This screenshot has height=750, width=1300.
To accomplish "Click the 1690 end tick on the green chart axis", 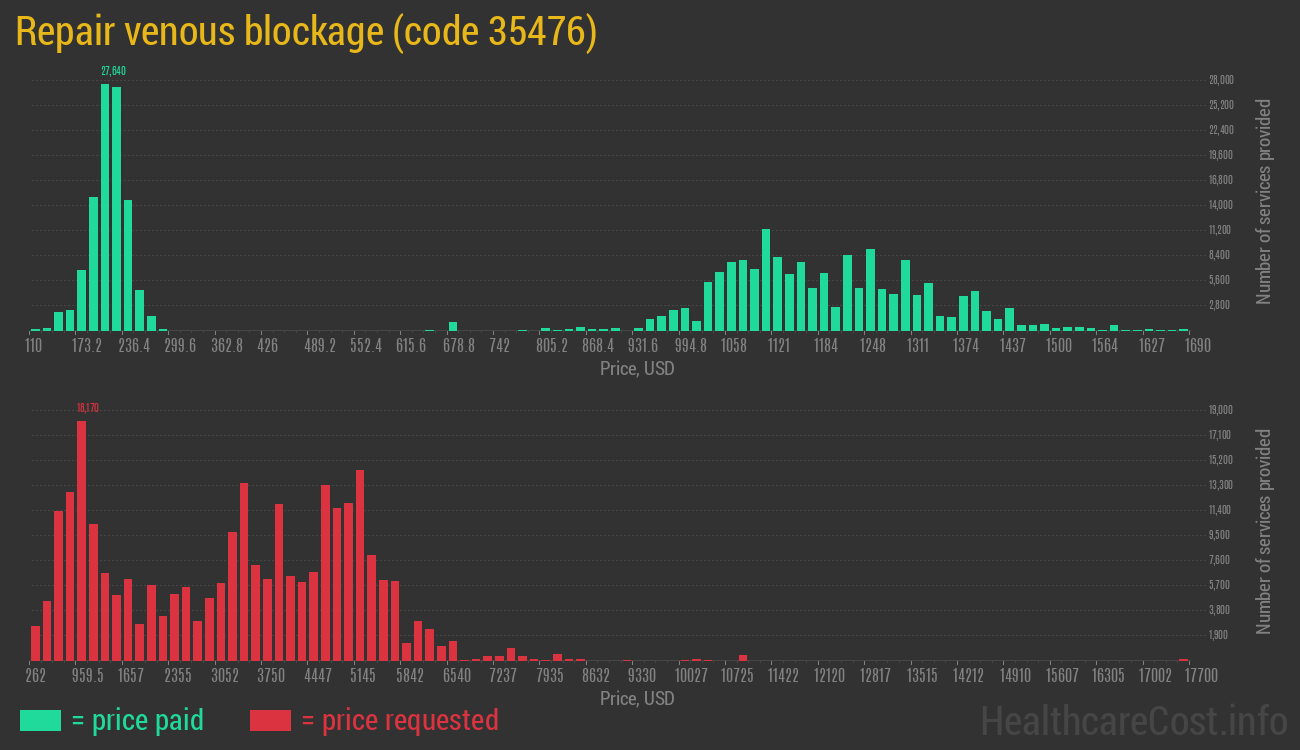I will point(1197,346).
